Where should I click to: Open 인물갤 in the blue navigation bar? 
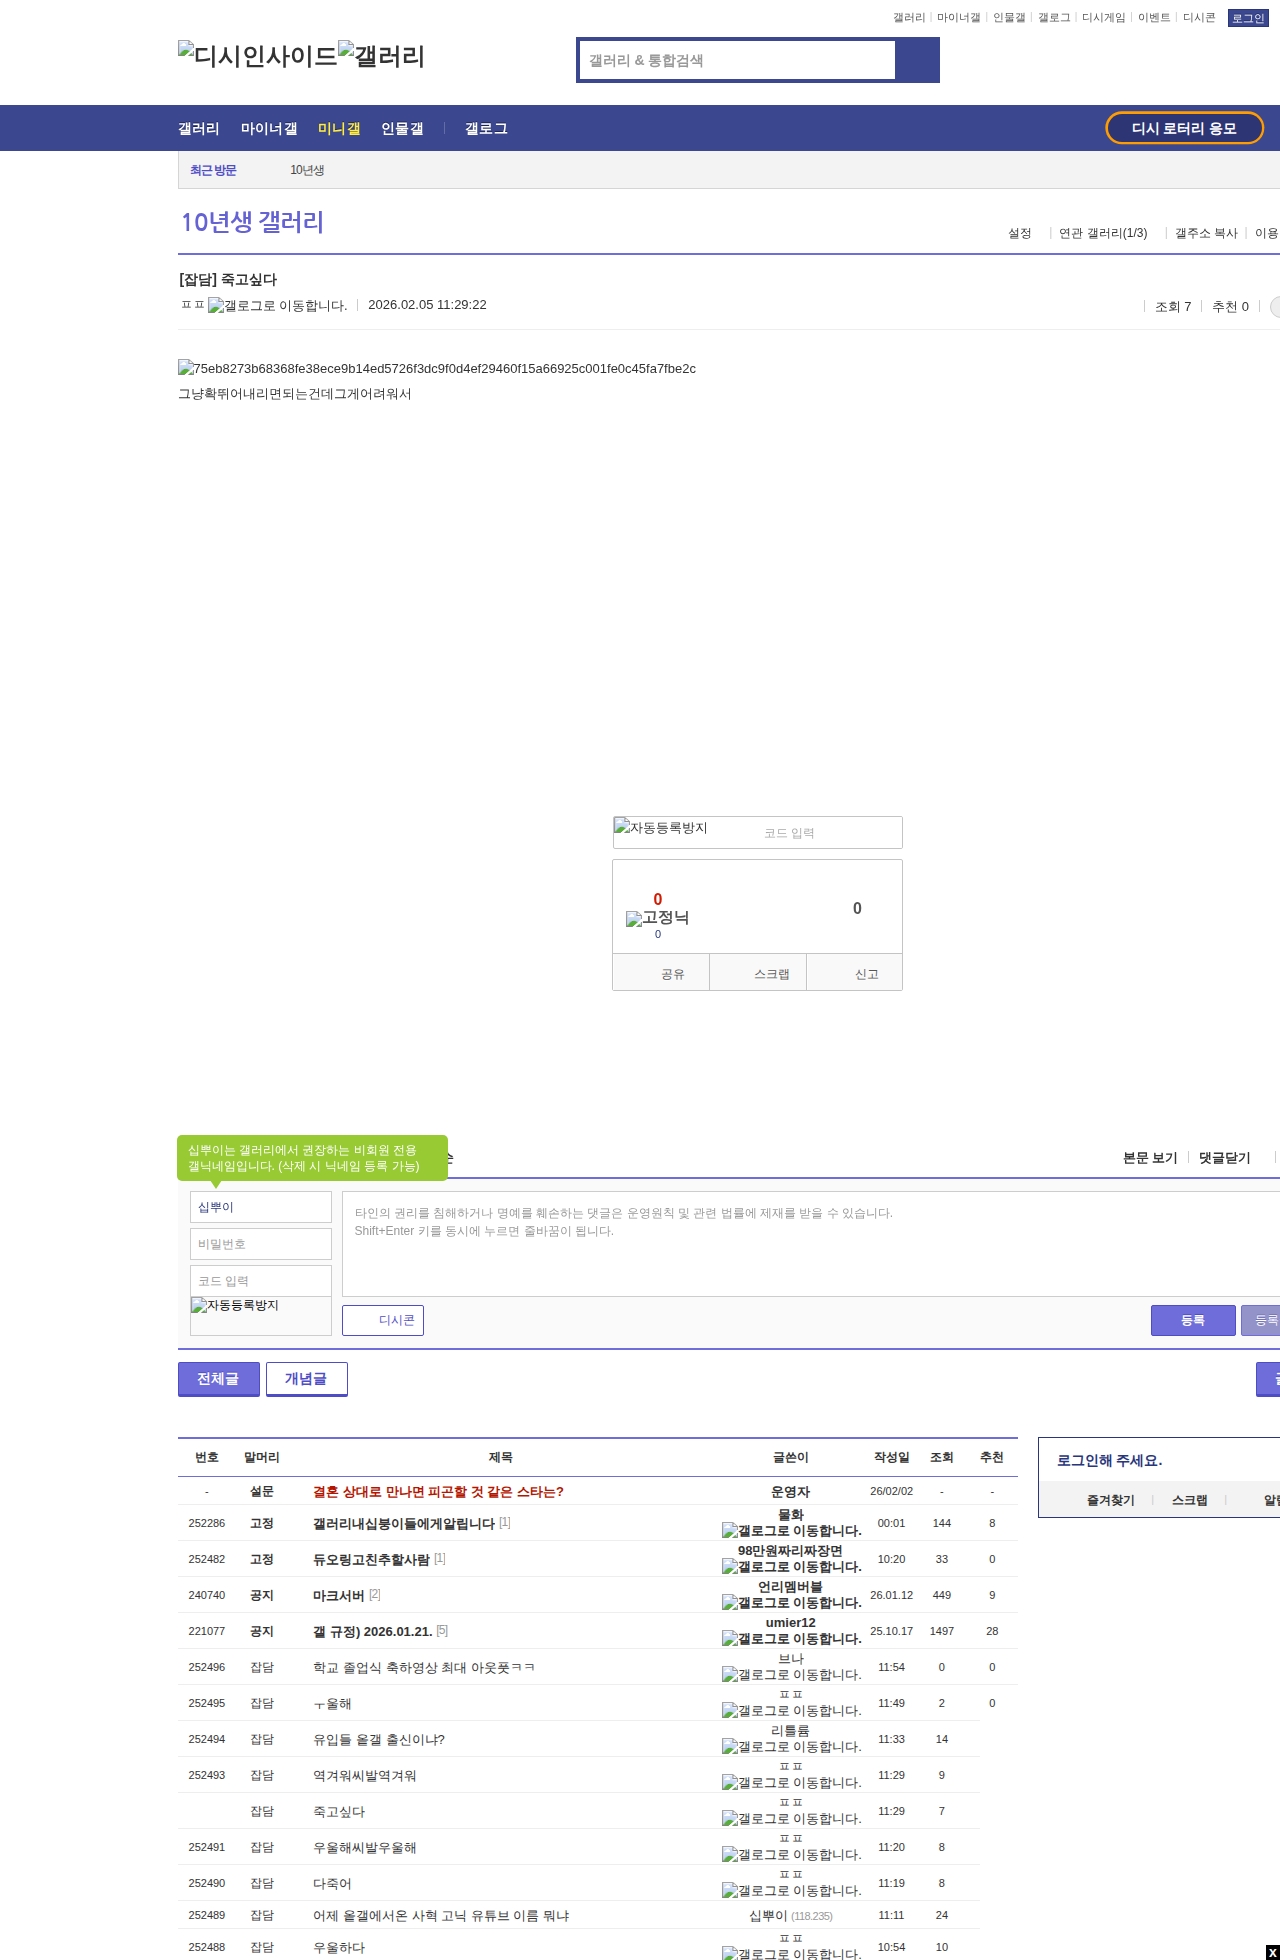pyautogui.click(x=402, y=129)
